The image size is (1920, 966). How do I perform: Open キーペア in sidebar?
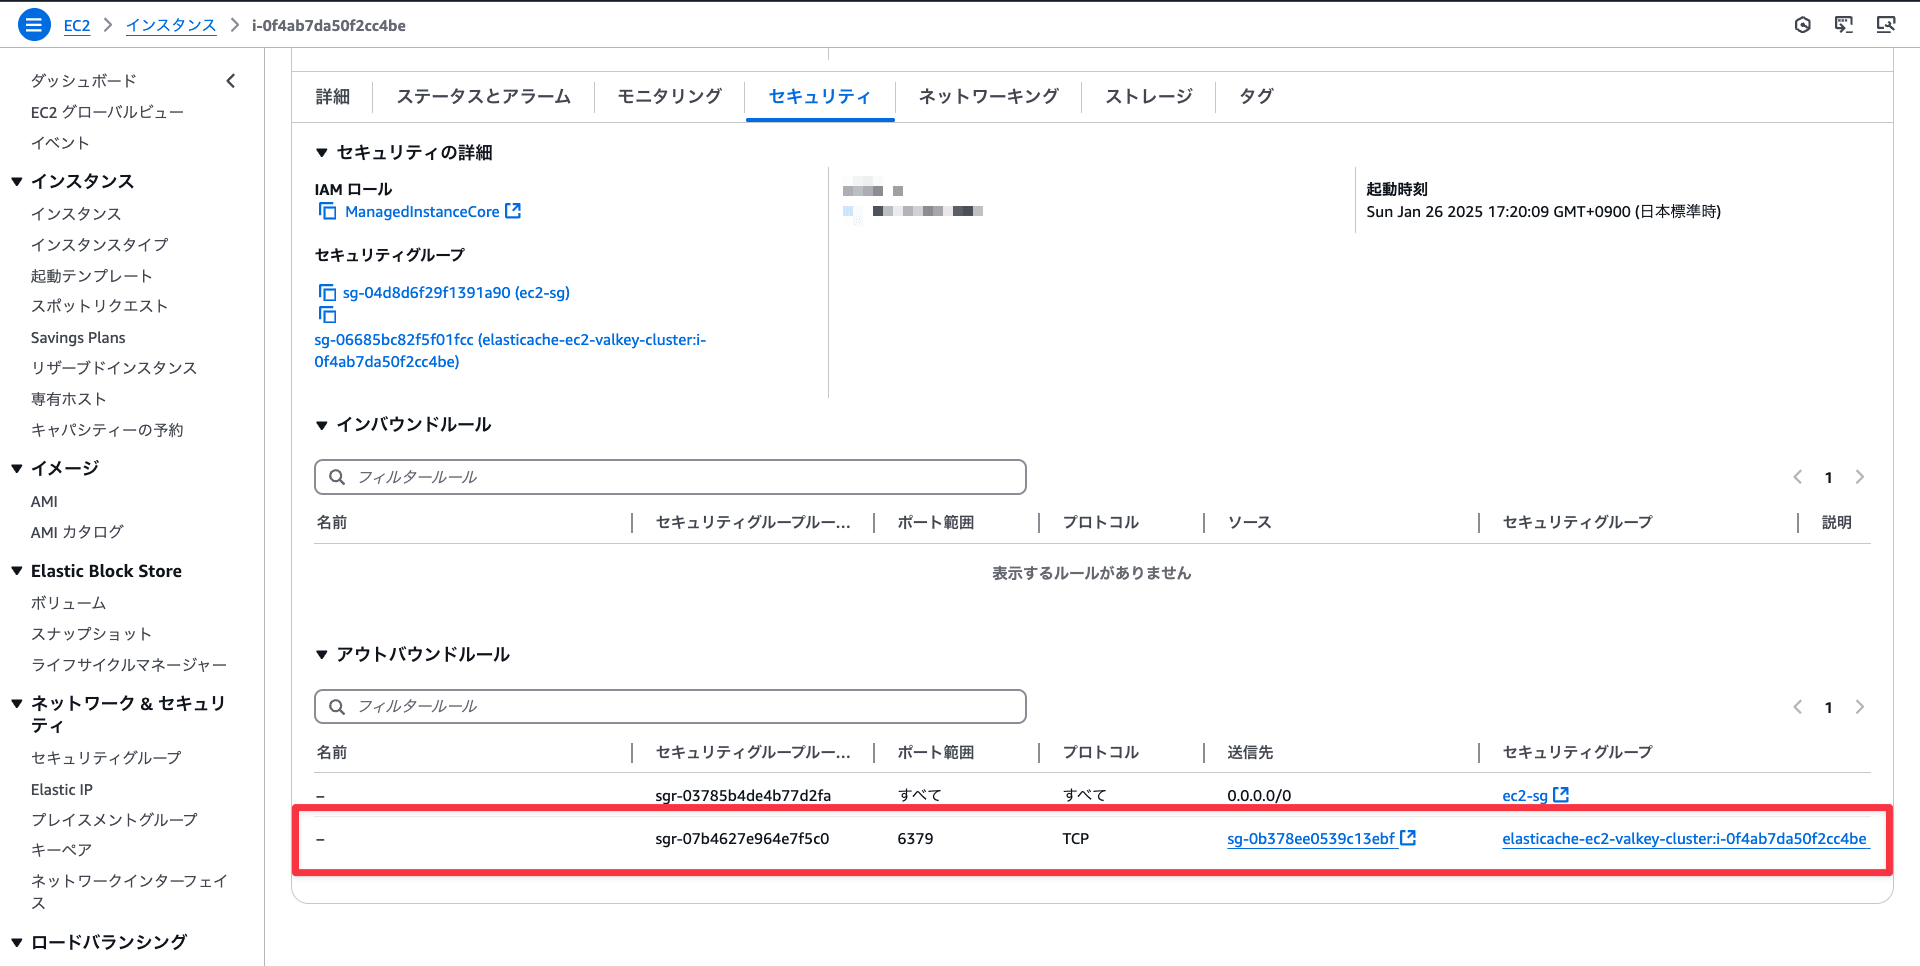point(61,850)
